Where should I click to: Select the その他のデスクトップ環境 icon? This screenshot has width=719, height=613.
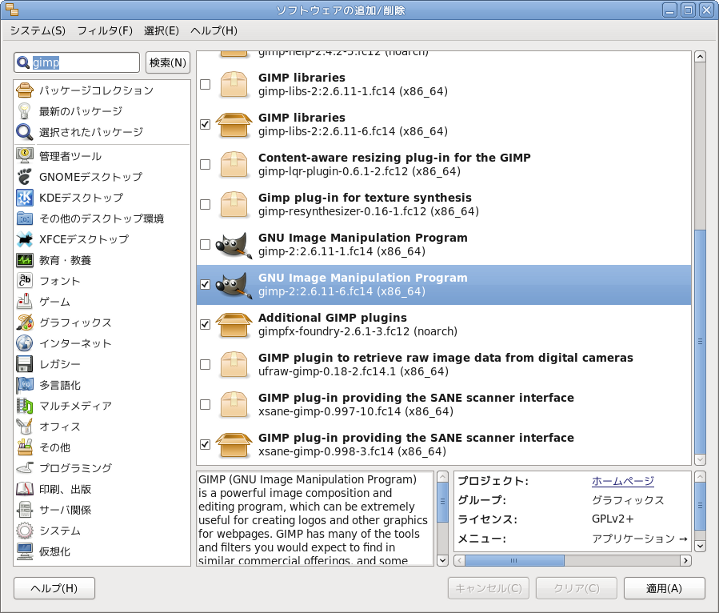pyautogui.click(x=25, y=218)
